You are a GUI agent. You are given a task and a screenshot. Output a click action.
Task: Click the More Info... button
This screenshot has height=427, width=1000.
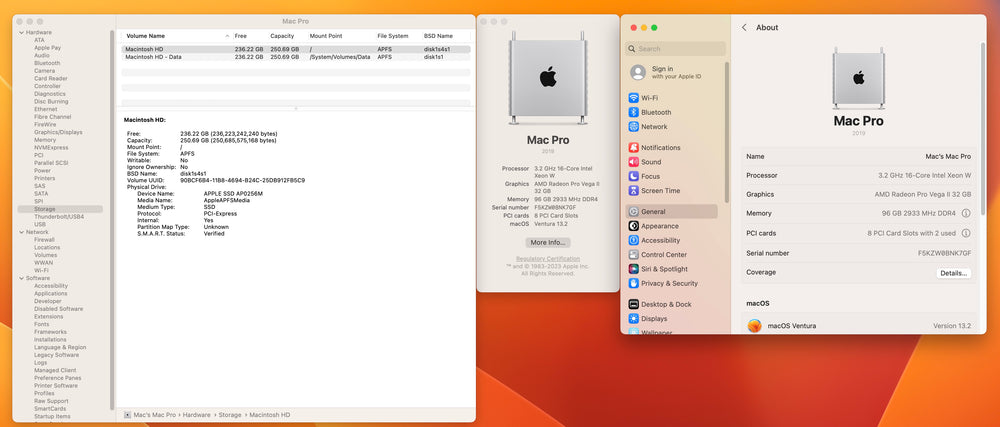(548, 243)
